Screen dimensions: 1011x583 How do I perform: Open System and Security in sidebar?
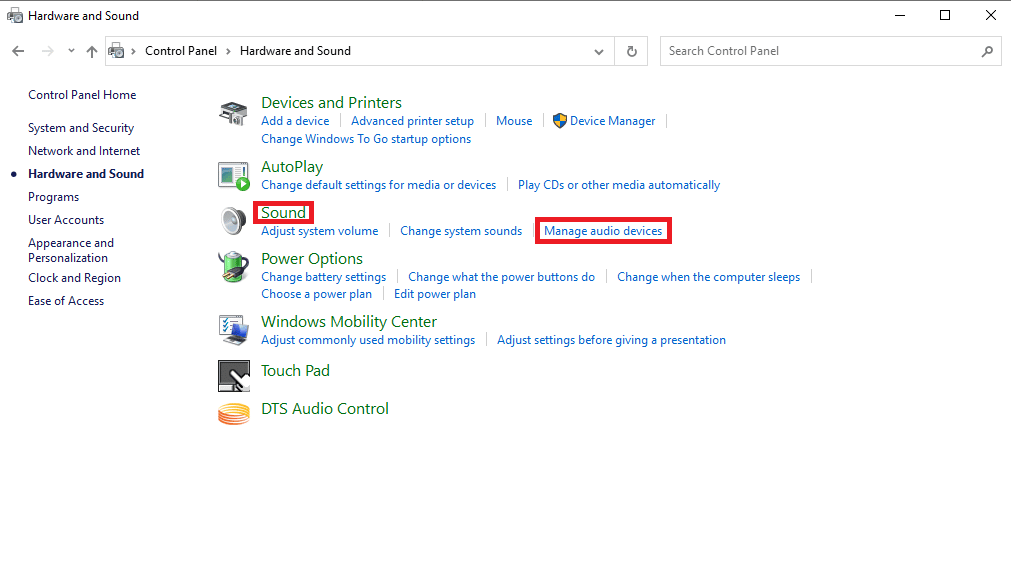coord(81,128)
